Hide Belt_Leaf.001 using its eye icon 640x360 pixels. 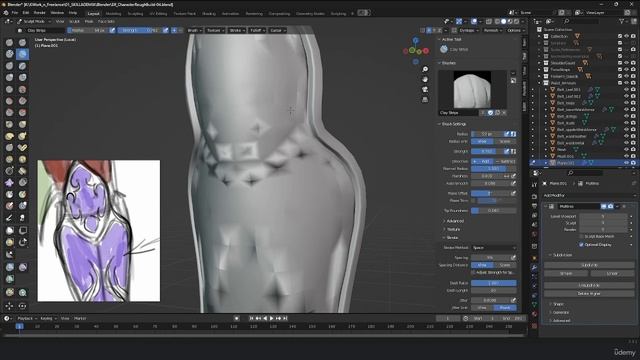point(627,89)
